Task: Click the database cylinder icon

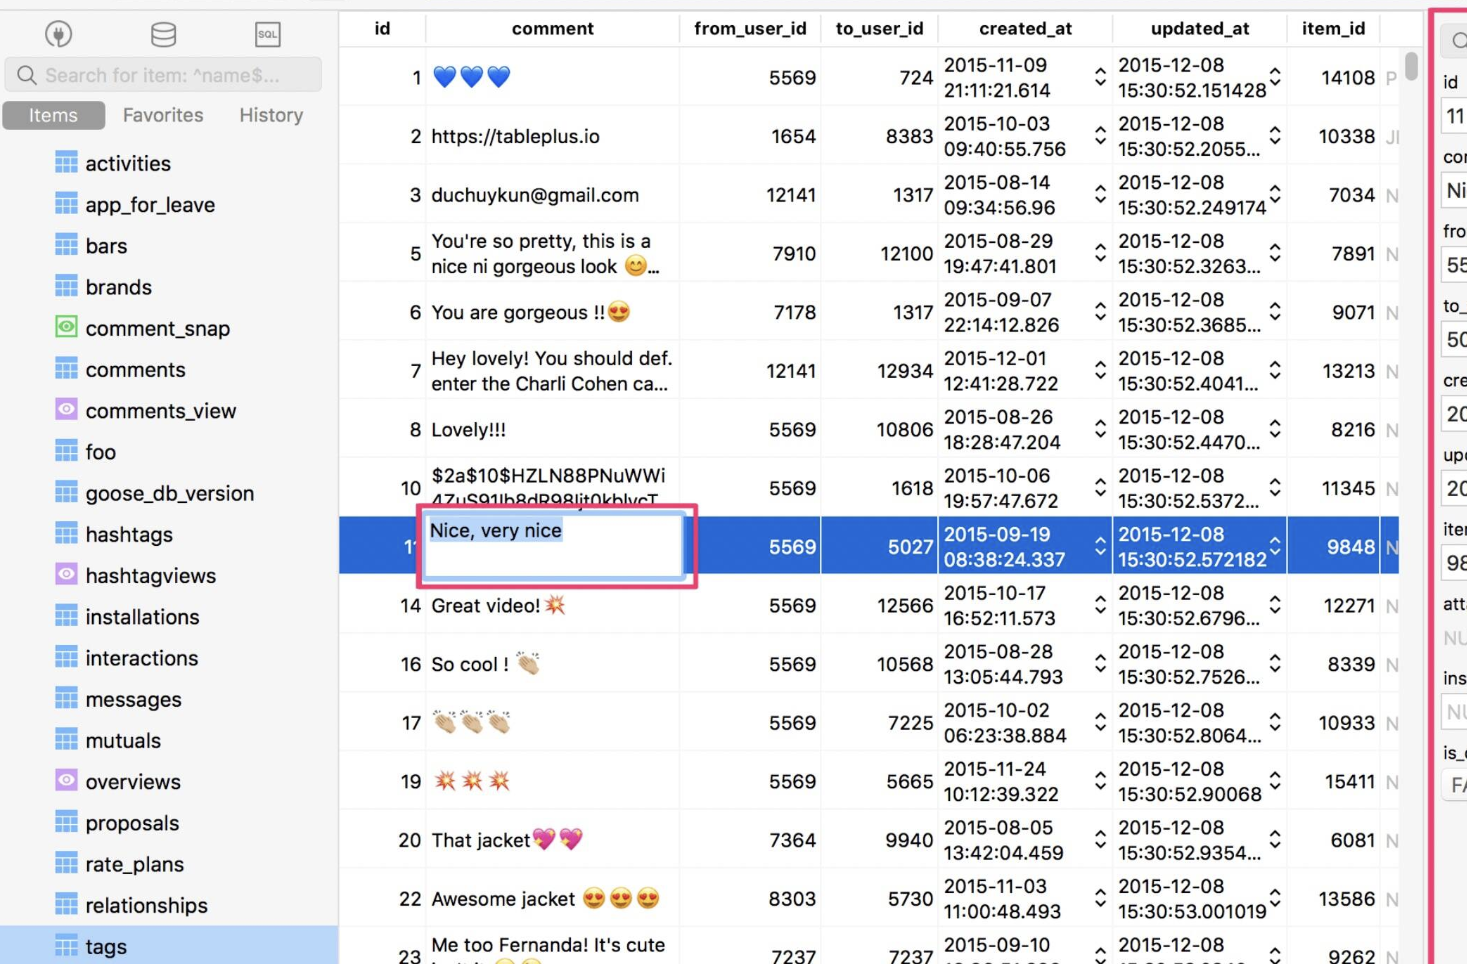Action: (163, 34)
